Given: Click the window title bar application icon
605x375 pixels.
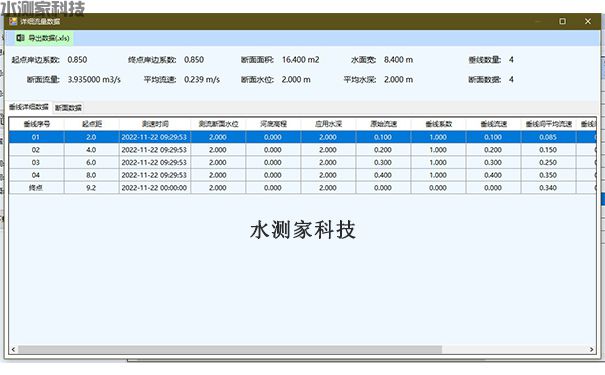Looking at the screenshot, I should [x=13, y=21].
